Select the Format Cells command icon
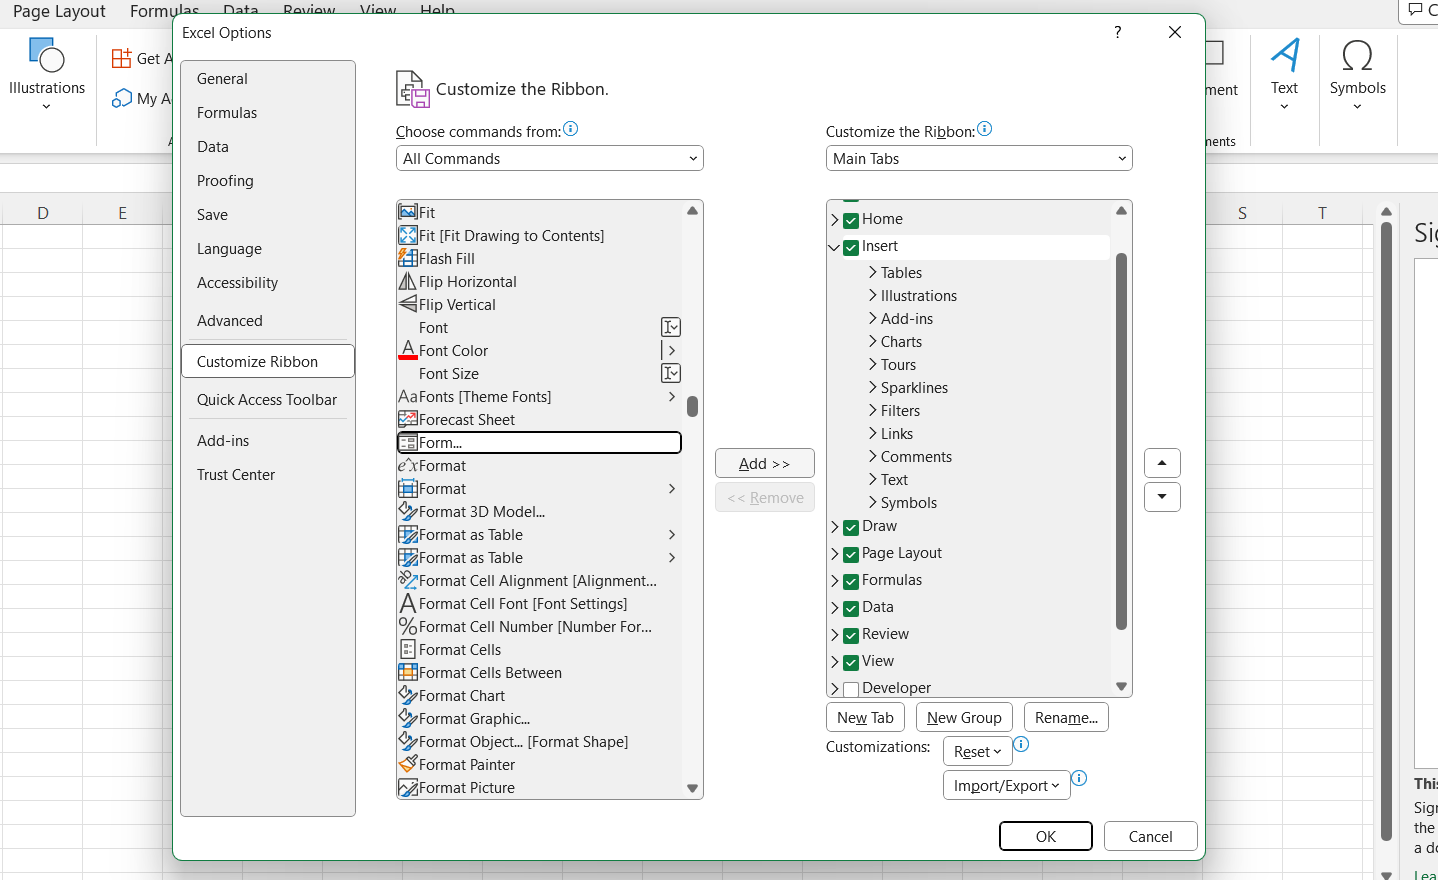The image size is (1438, 880). (407, 649)
